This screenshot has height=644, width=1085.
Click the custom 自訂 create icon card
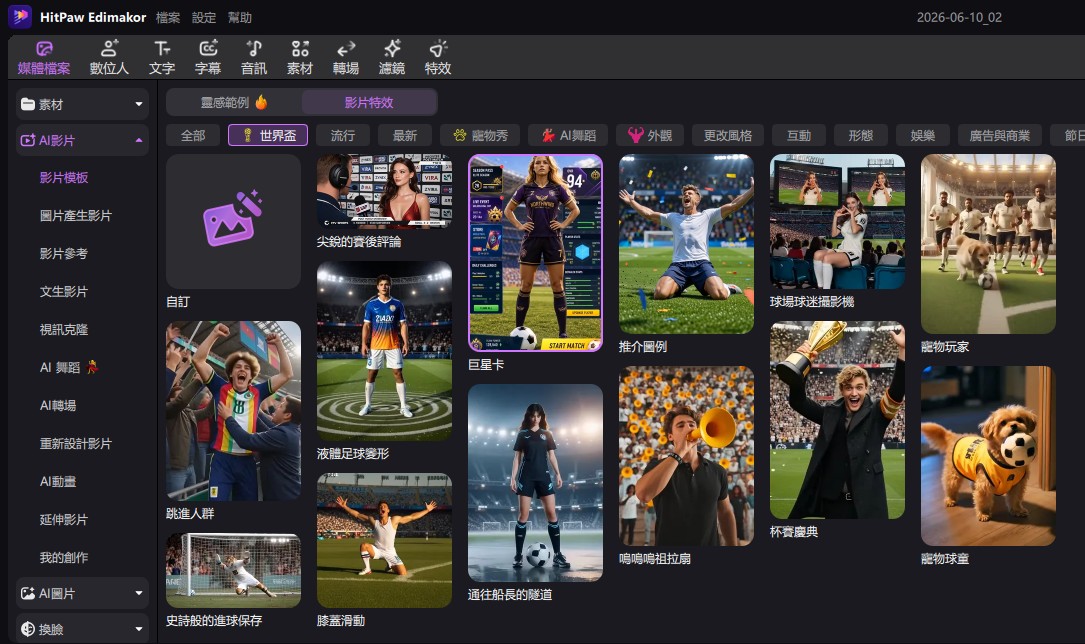[233, 221]
